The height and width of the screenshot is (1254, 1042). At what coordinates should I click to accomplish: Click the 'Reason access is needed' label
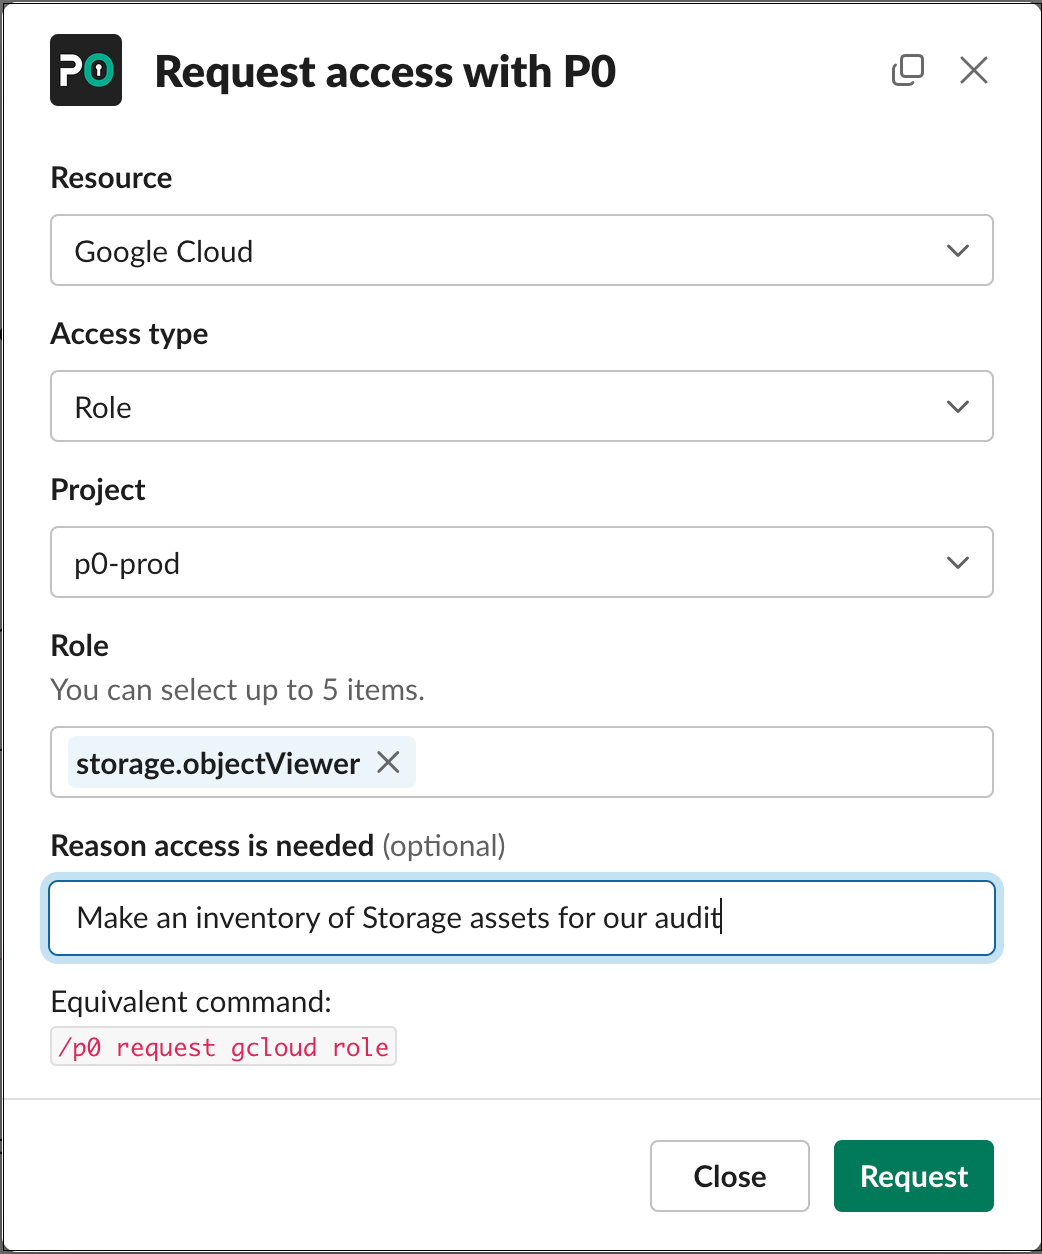click(x=212, y=846)
